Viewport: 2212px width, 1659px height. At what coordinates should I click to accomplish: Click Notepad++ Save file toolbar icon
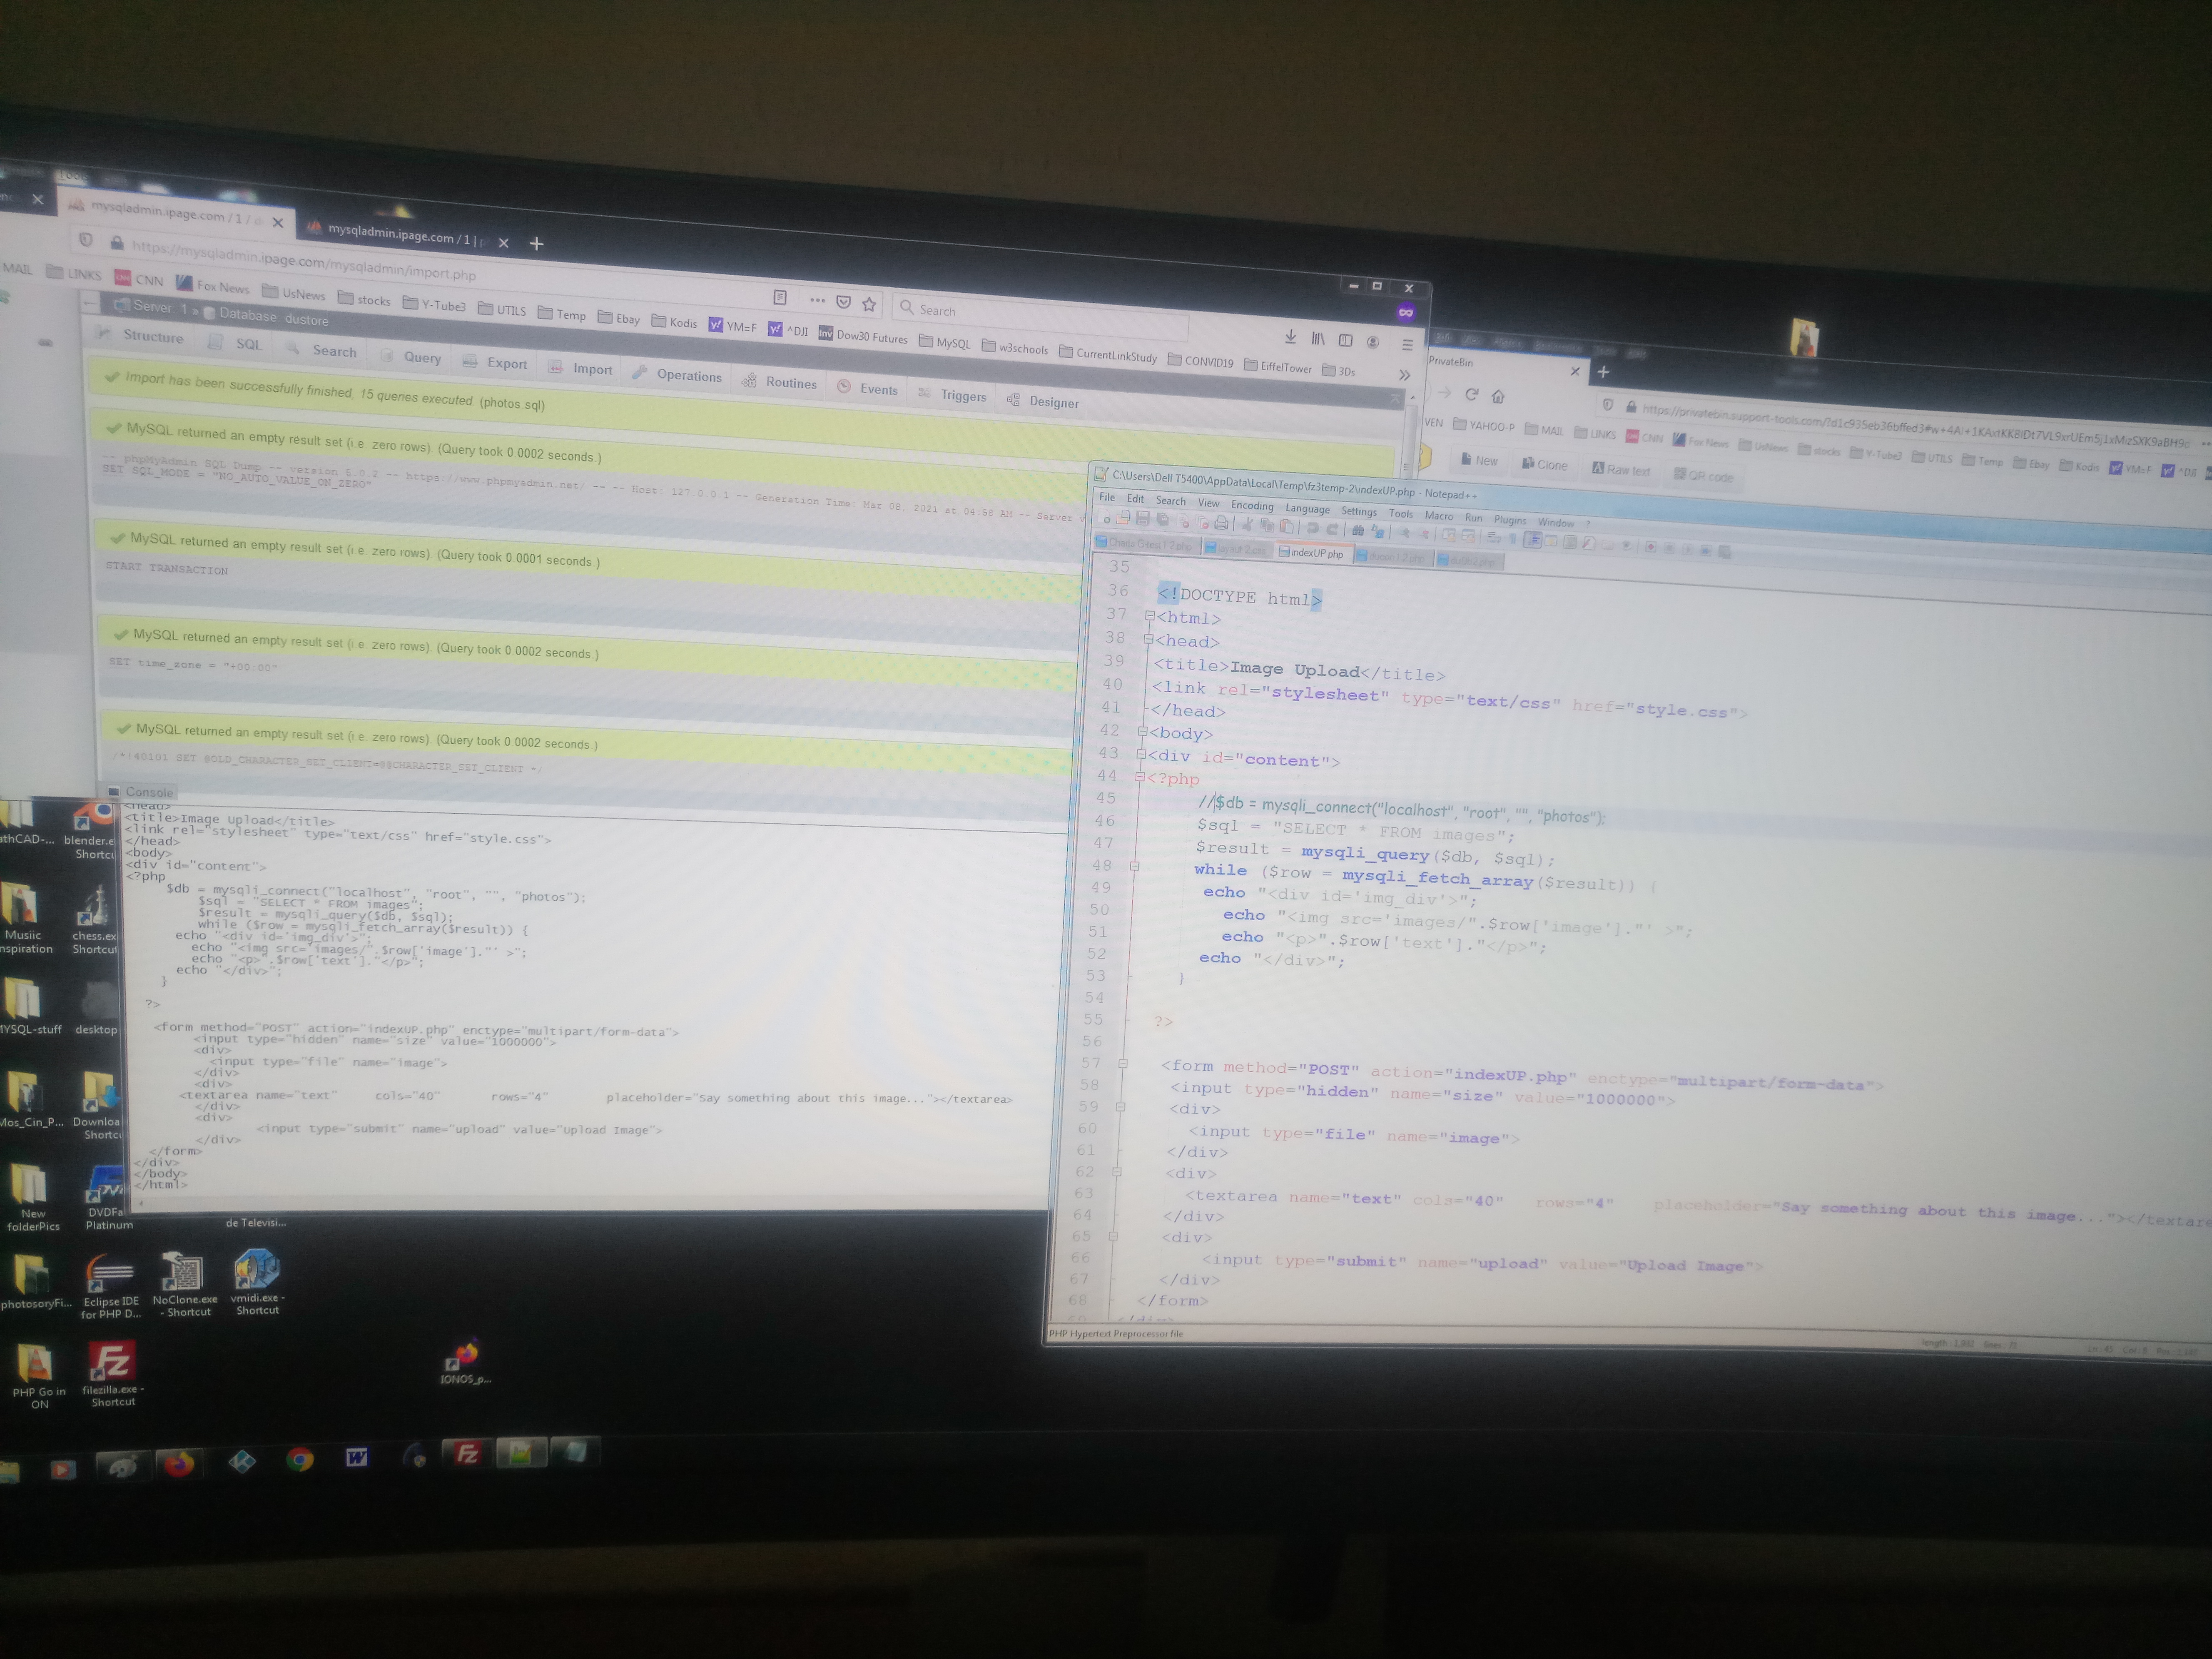1143,519
